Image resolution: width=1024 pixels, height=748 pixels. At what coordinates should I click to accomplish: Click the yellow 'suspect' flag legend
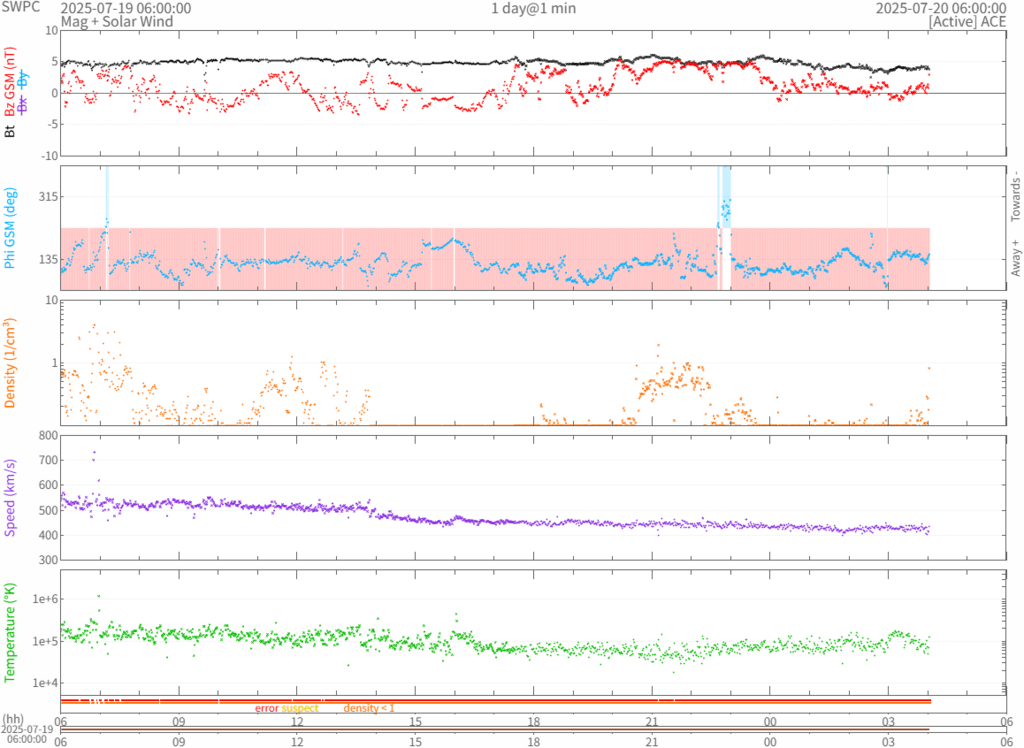(x=300, y=708)
